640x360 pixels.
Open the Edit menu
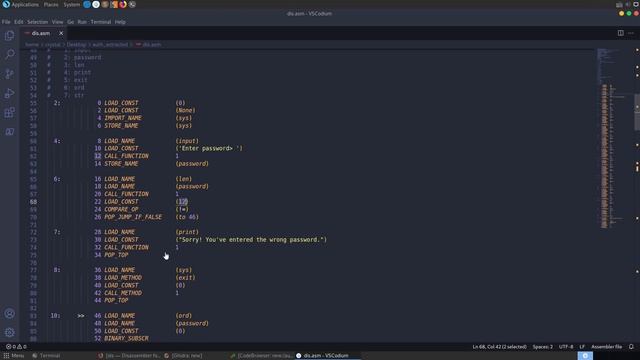click(19, 22)
